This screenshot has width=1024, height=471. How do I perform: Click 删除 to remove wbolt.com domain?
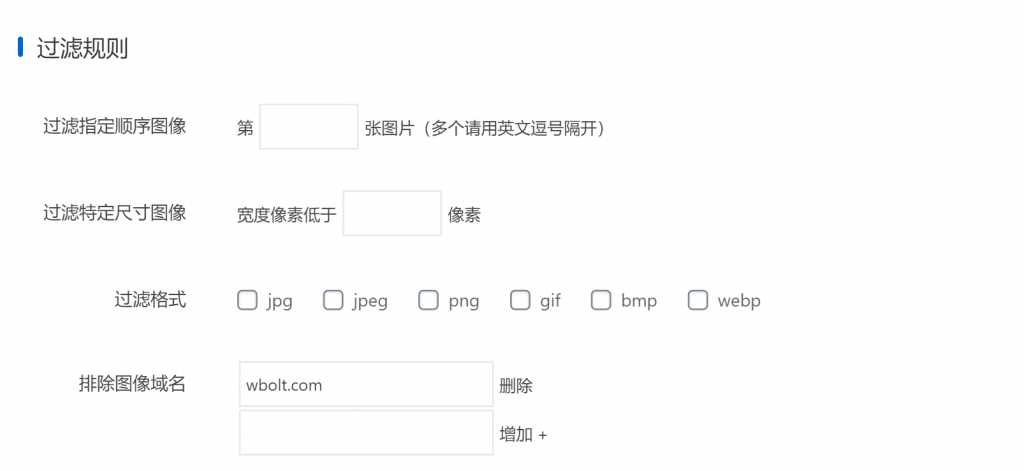click(x=516, y=385)
